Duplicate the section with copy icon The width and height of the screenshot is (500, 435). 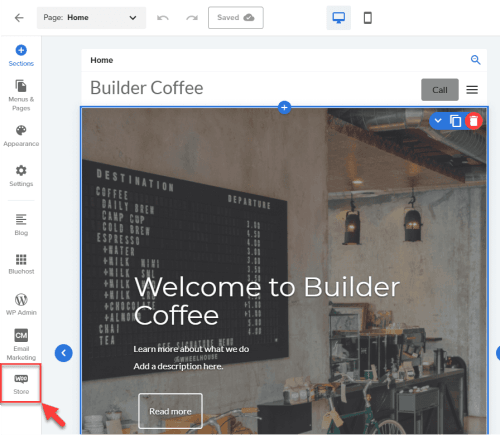click(x=455, y=121)
